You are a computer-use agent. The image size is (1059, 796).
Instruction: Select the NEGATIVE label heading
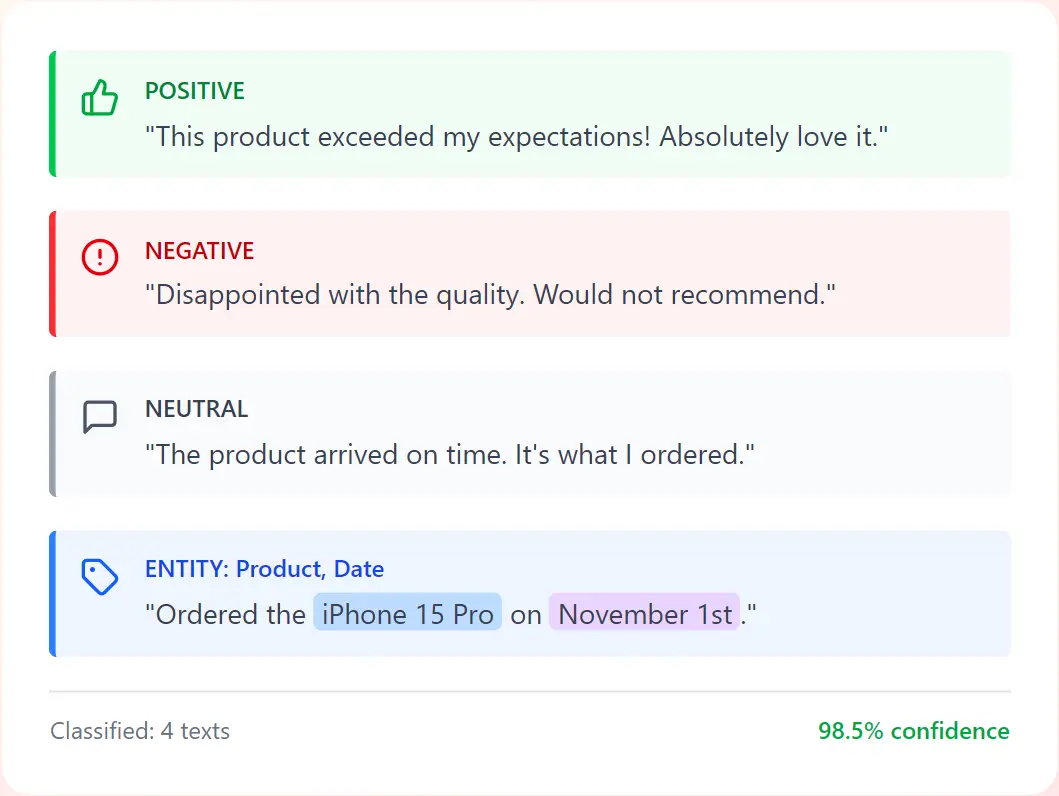tap(199, 250)
